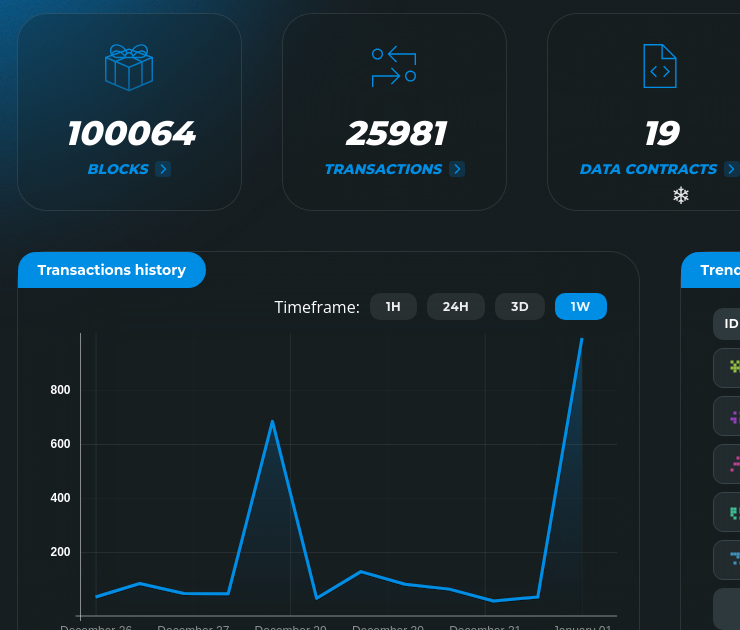Select the 1H timeframe
740x630 pixels.
tap(393, 307)
